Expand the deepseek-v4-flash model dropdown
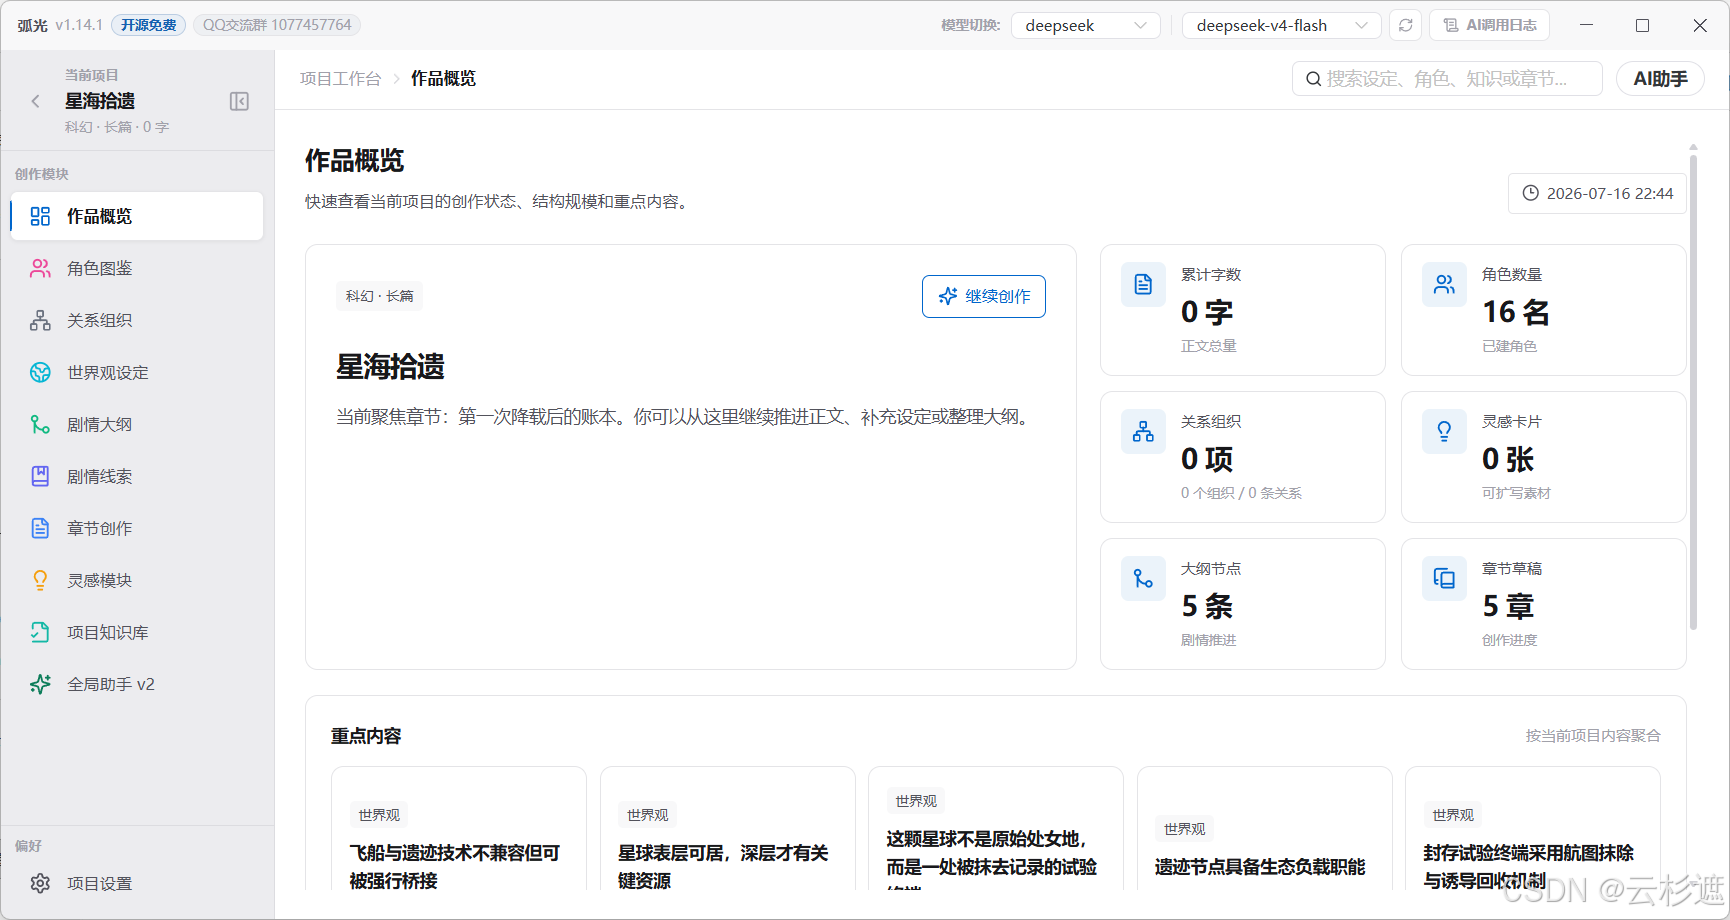This screenshot has height=920, width=1730. pyautogui.click(x=1281, y=25)
